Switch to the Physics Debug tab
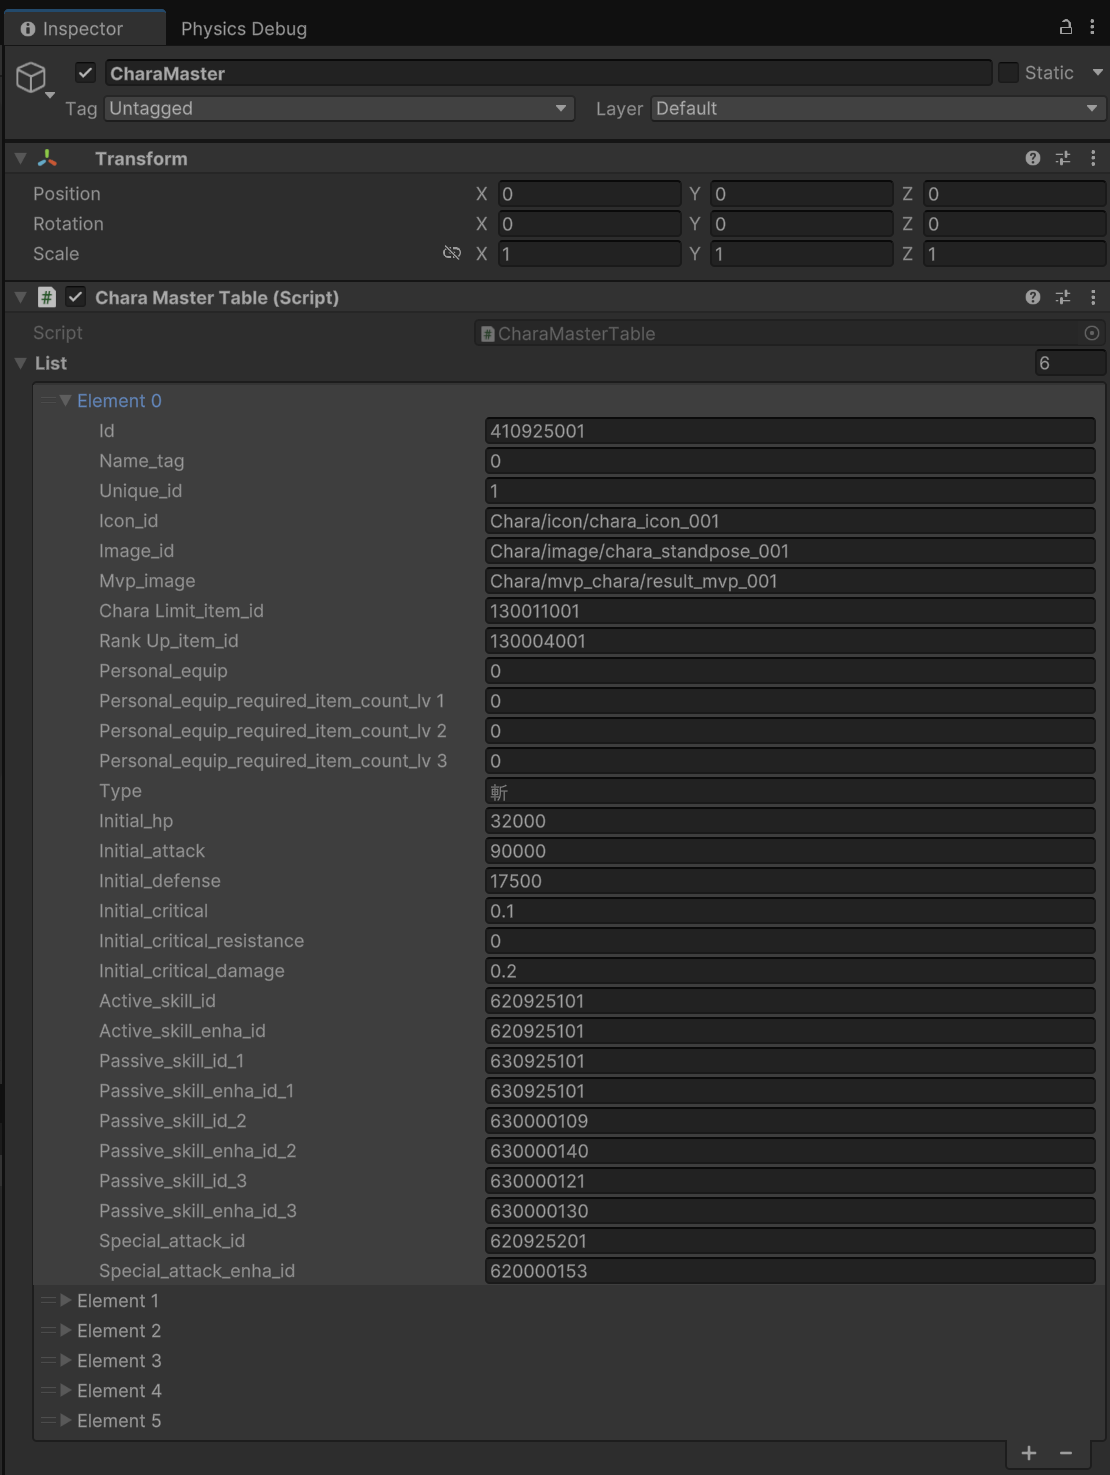Viewport: 1110px width, 1475px height. (243, 29)
